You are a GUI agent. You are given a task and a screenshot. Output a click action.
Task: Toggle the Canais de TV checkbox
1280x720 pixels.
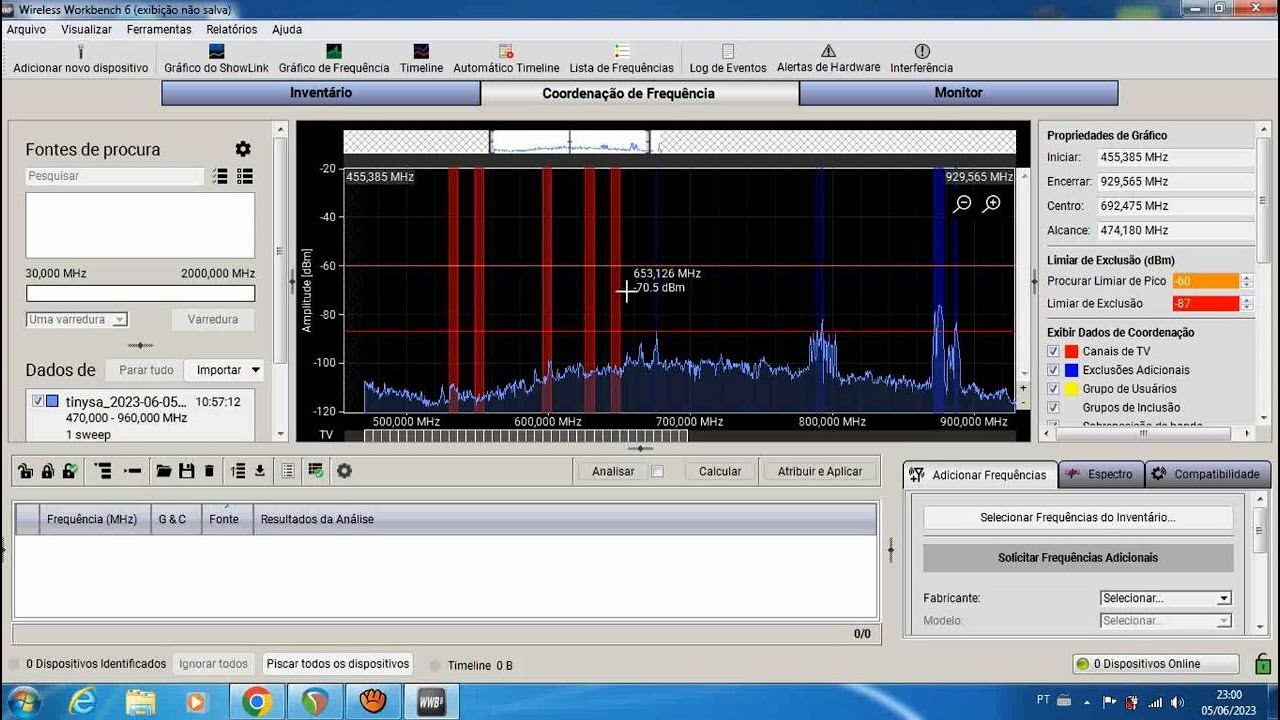1053,351
